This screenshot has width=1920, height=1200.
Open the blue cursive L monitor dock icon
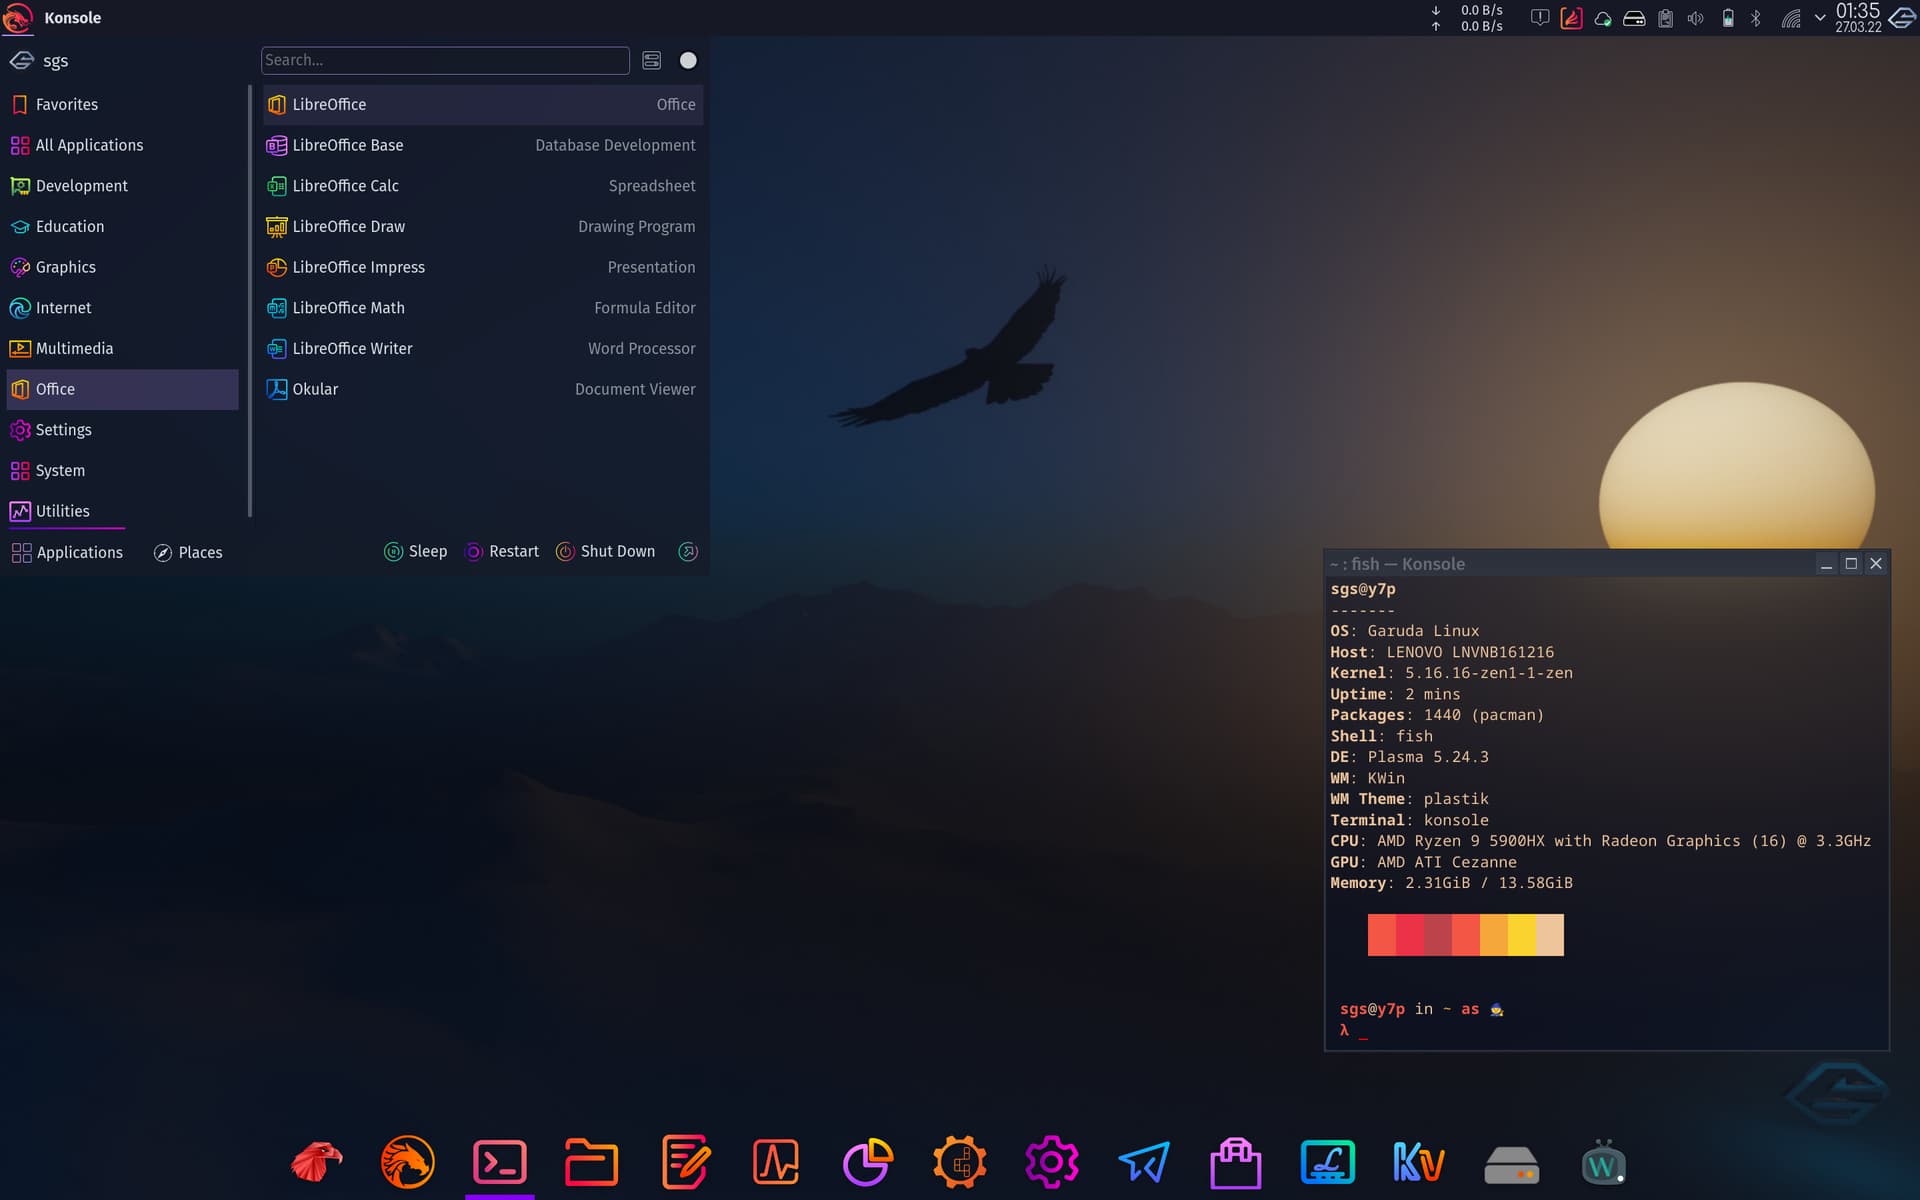point(1328,1162)
